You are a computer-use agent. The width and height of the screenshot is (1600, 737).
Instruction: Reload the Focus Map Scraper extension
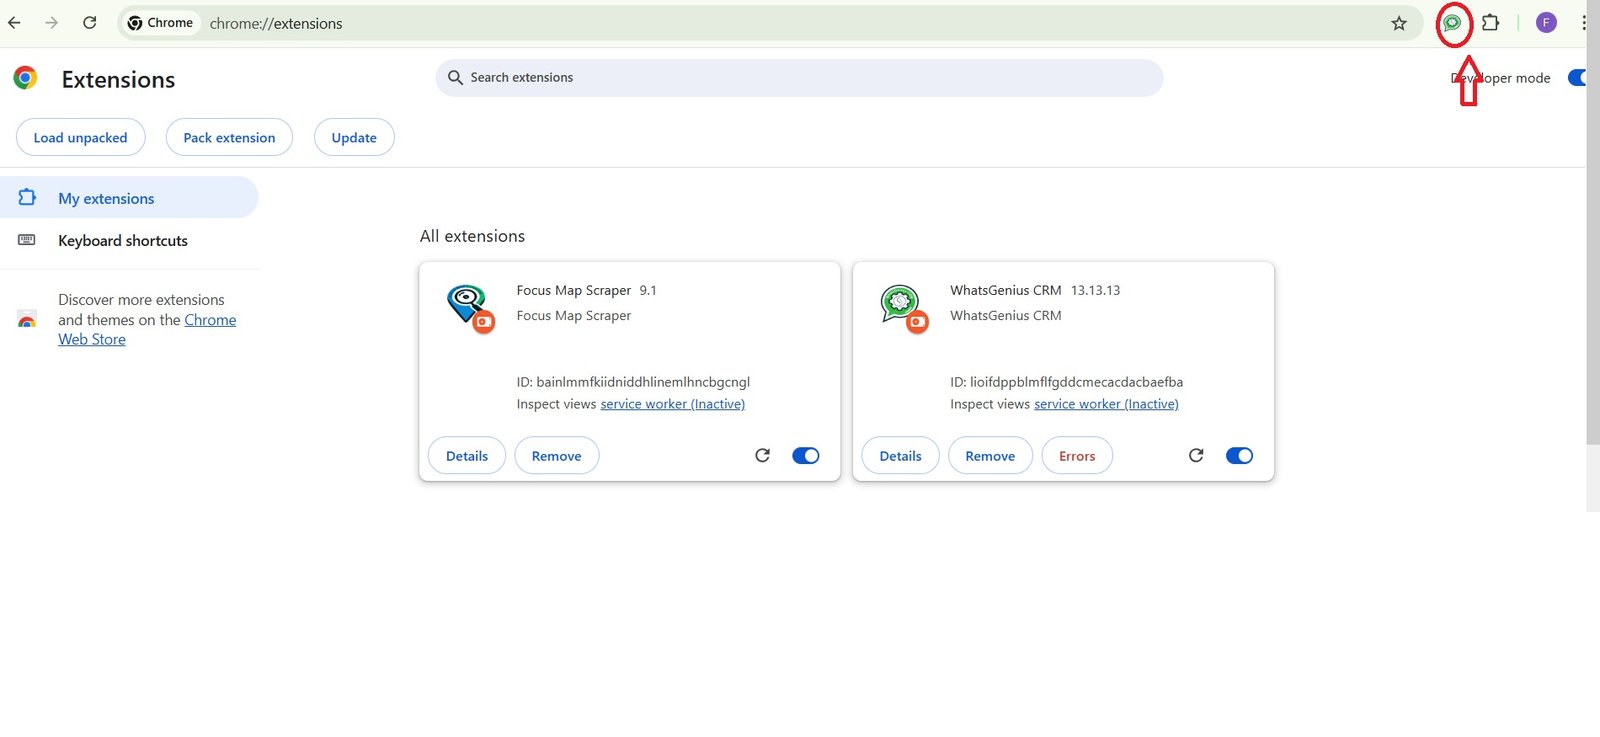(x=762, y=456)
